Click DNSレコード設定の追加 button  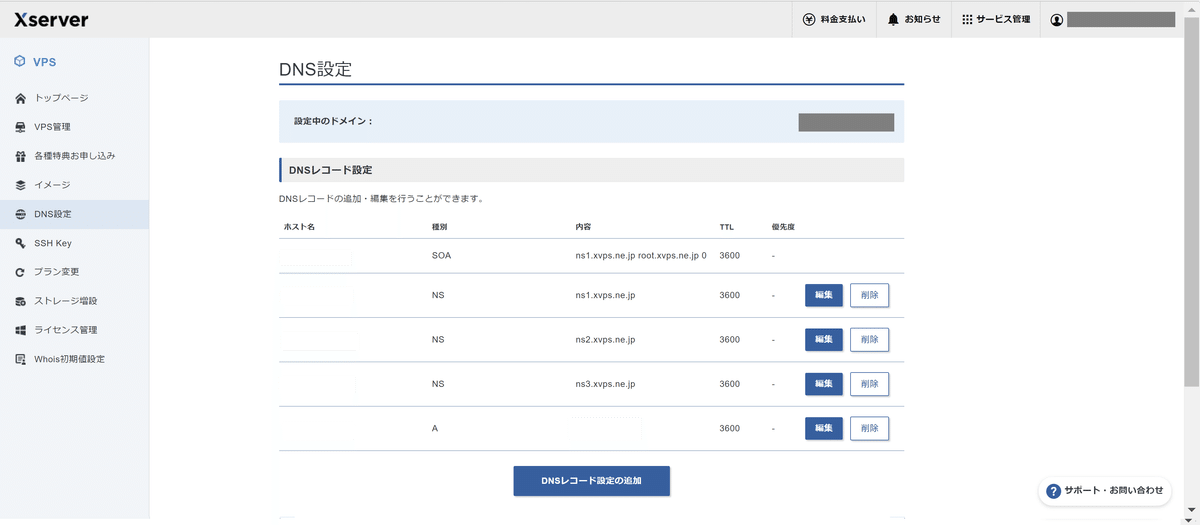(591, 481)
